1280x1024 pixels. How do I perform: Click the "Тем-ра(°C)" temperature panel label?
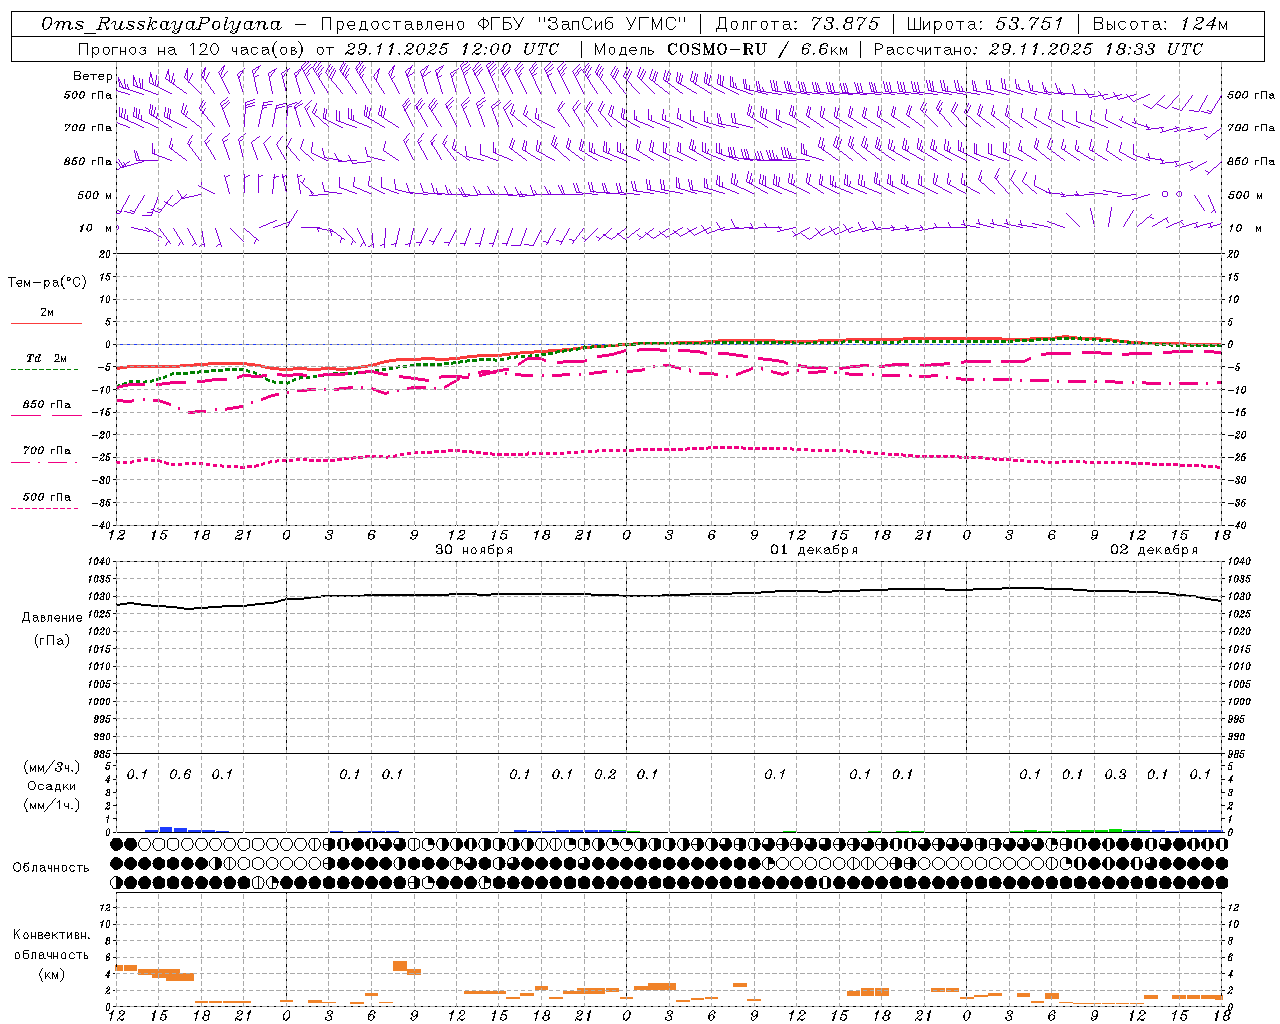point(47,282)
